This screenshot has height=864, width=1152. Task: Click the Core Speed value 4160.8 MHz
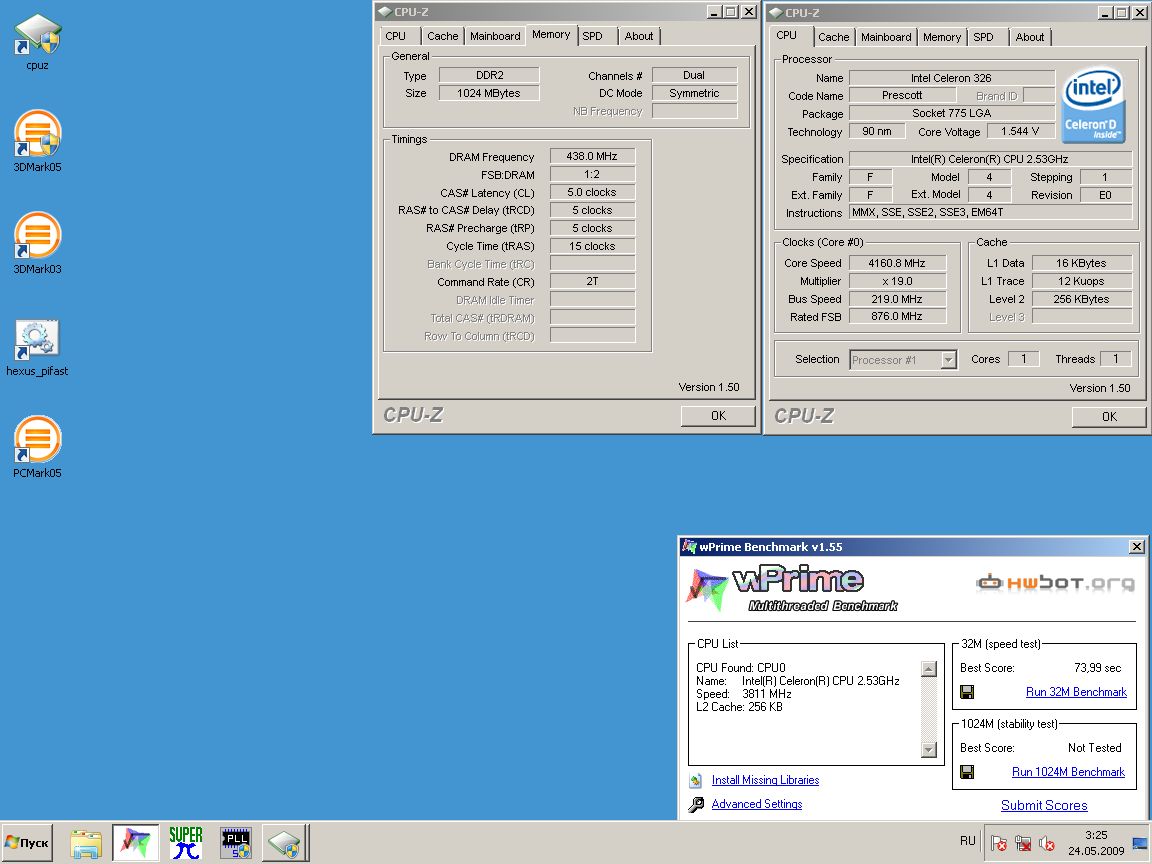pos(897,263)
